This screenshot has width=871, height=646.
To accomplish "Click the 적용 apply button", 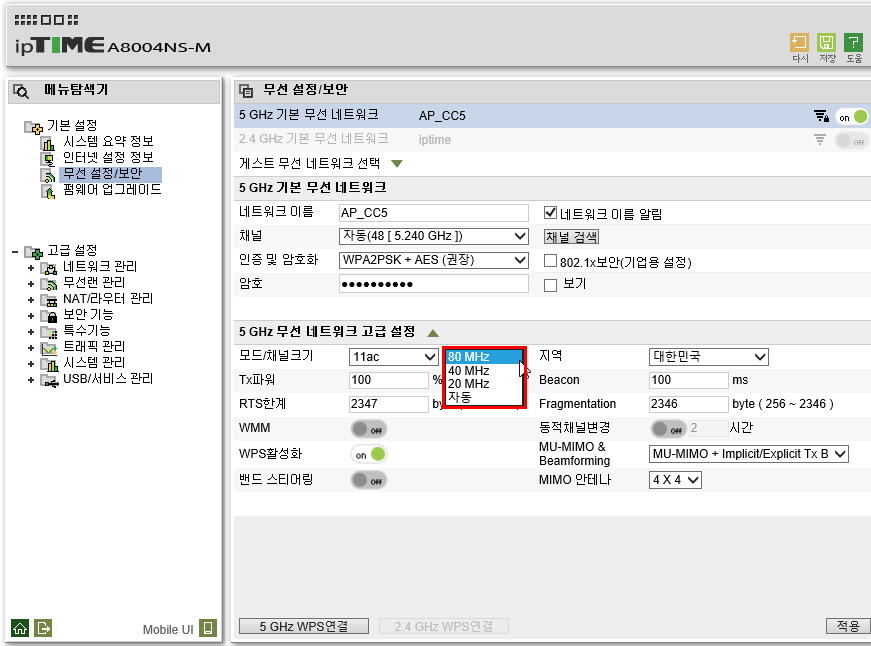I will click(x=848, y=626).
